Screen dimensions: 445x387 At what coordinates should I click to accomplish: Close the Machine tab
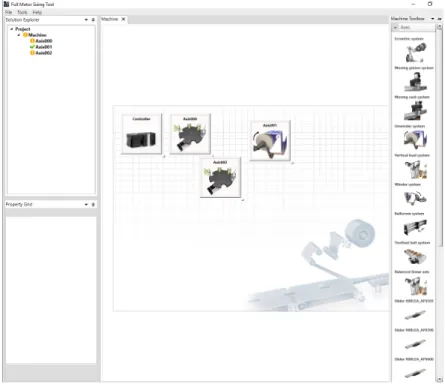pos(123,19)
